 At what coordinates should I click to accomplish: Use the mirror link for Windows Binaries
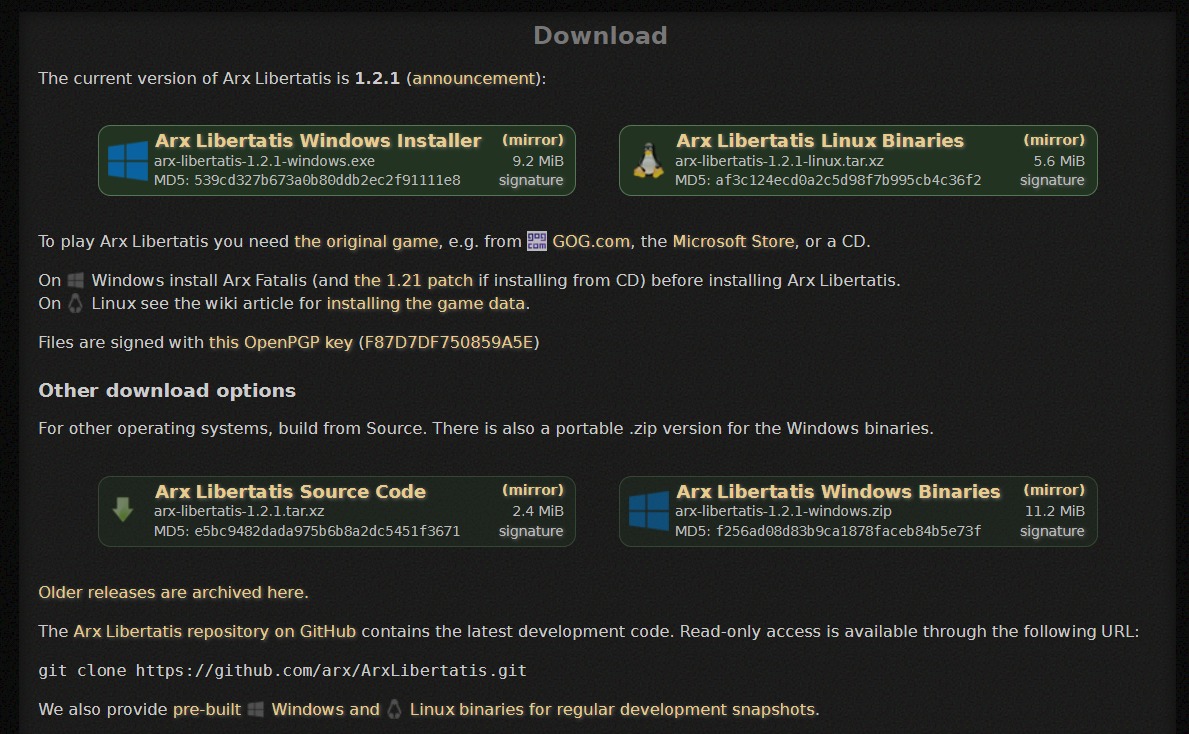(x=1054, y=491)
